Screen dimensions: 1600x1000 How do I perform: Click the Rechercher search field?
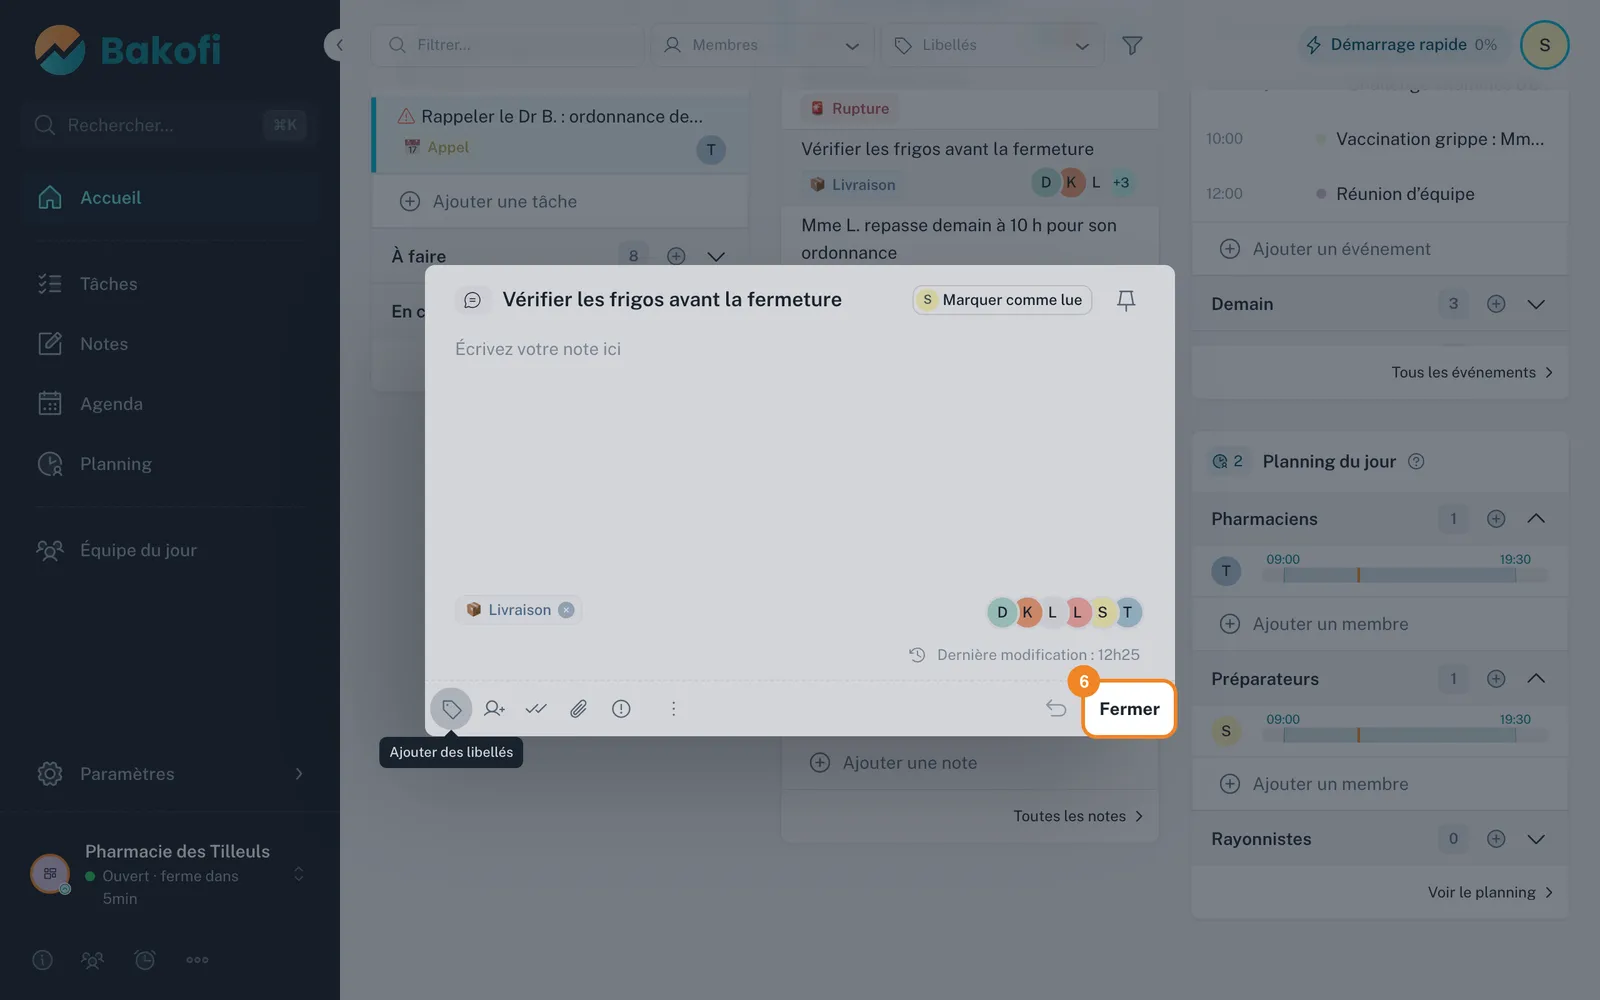pyautogui.click(x=168, y=125)
